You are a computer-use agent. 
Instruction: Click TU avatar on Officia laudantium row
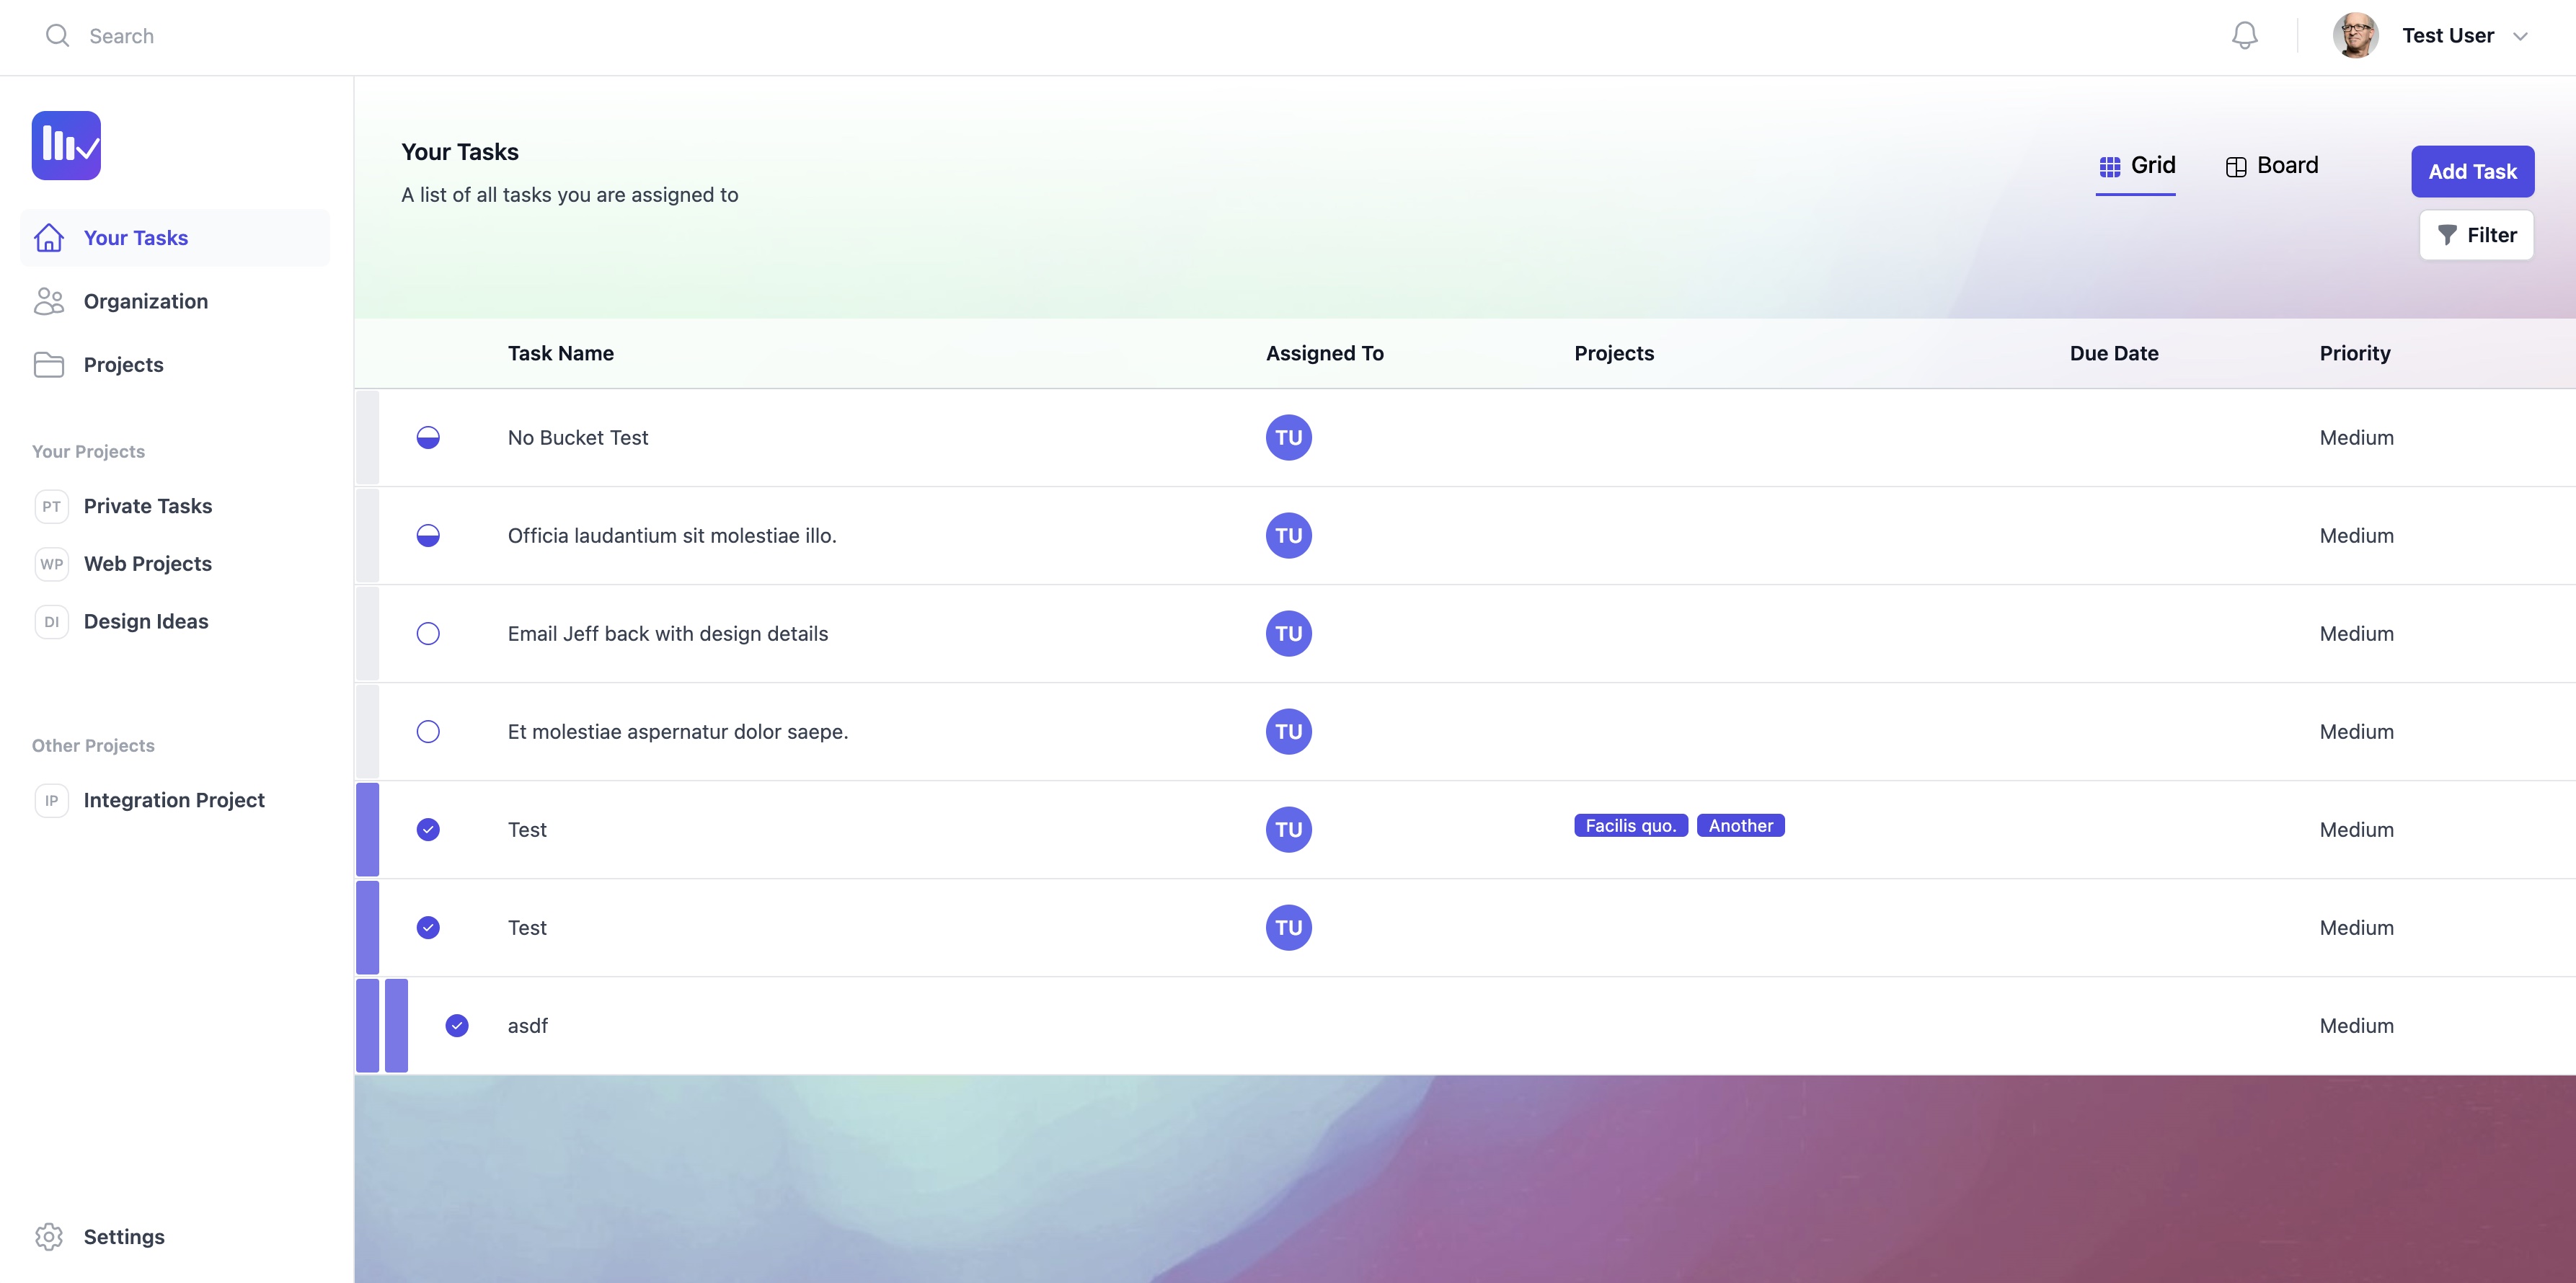[1289, 536]
